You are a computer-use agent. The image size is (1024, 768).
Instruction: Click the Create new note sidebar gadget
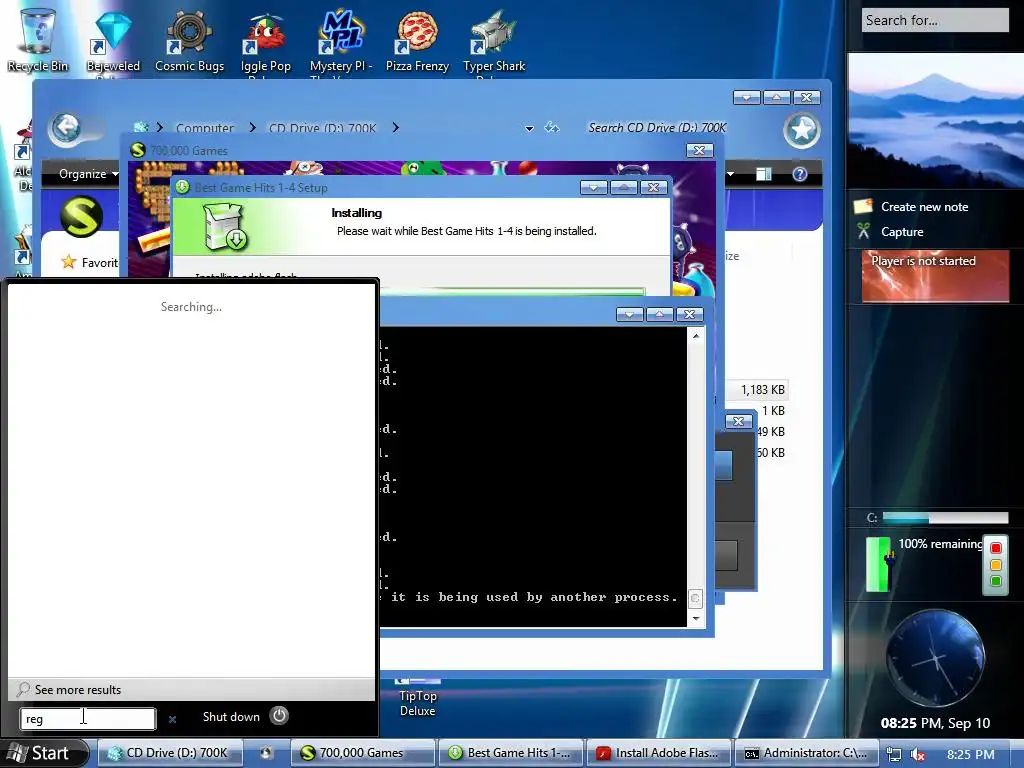pos(912,206)
